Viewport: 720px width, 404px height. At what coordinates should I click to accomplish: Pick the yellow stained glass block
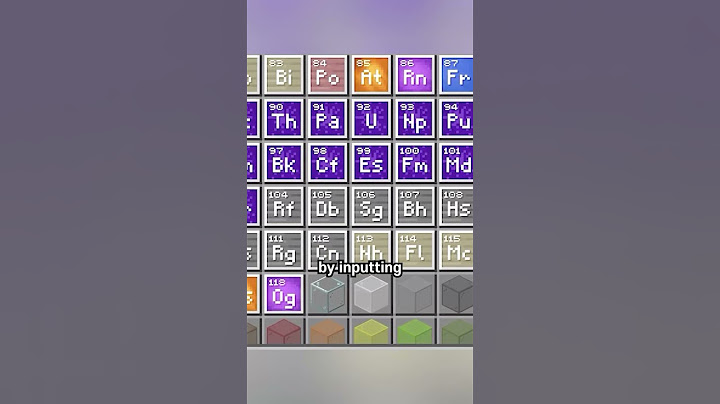pyautogui.click(x=371, y=332)
